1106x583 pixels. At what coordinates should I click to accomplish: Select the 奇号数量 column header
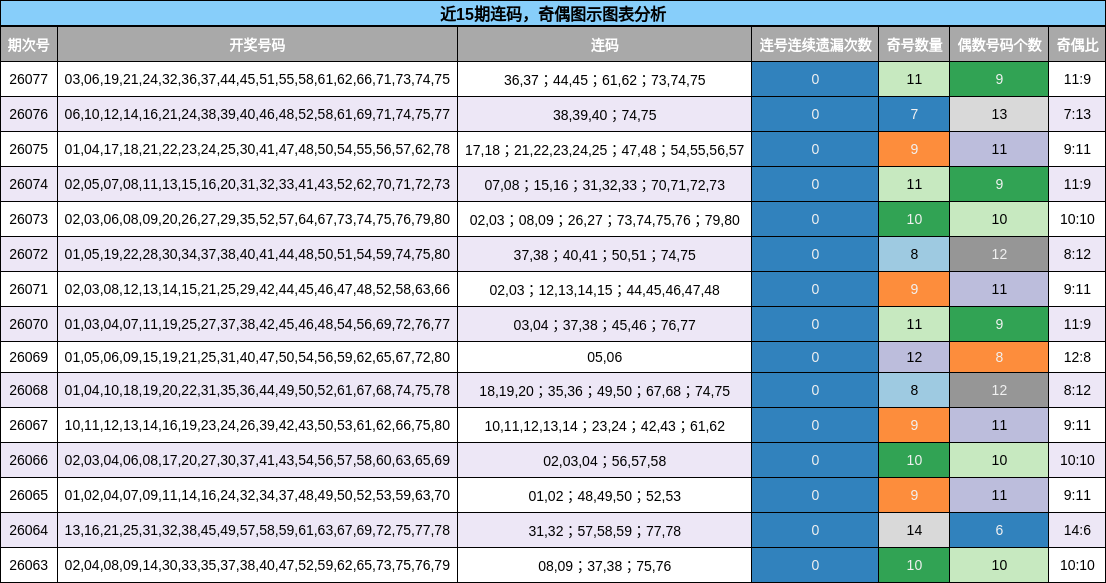pyautogui.click(x=914, y=44)
